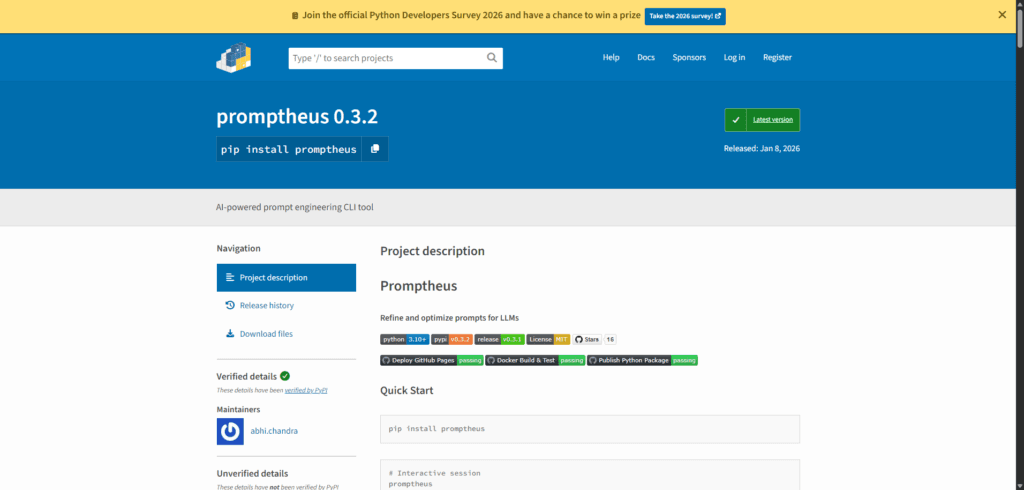Click the AI-powered prompt engineering summary

pos(295,208)
